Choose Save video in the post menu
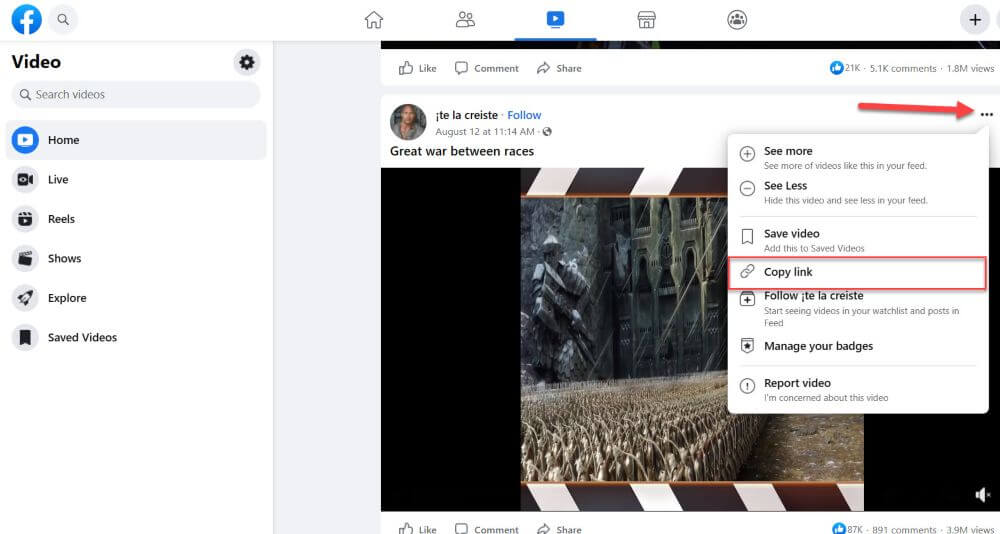The width and height of the screenshot is (1000, 534). [858, 240]
